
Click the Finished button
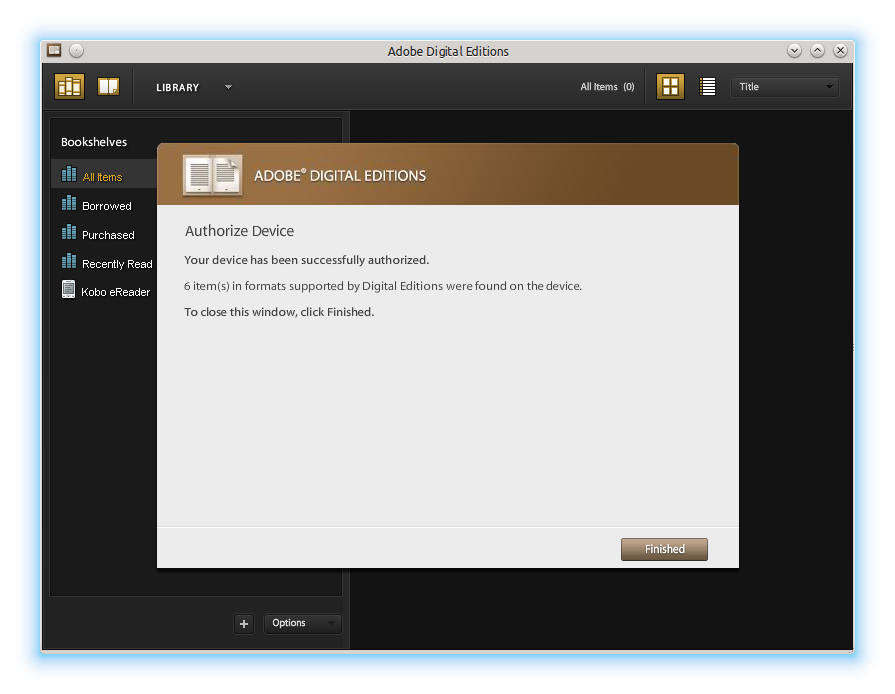[x=664, y=549]
